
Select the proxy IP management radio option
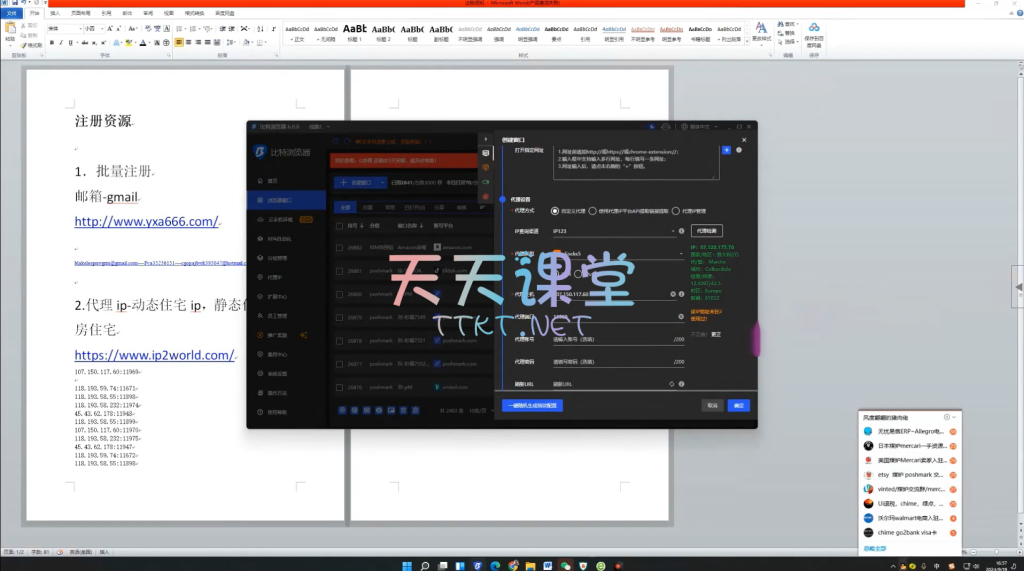(676, 211)
